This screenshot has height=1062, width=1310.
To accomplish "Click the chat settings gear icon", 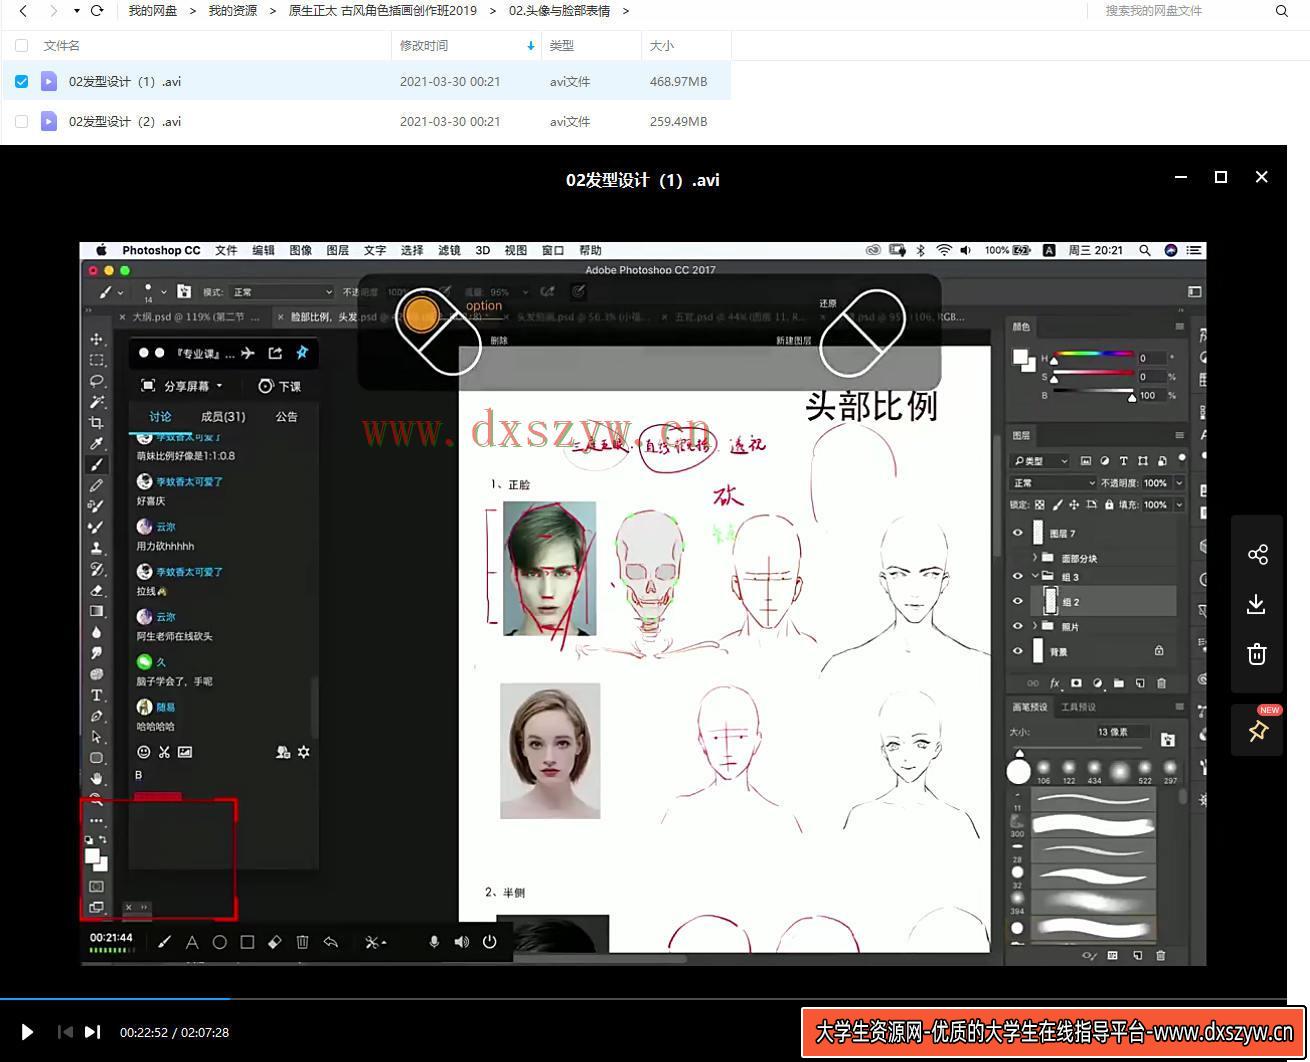I will tap(304, 752).
